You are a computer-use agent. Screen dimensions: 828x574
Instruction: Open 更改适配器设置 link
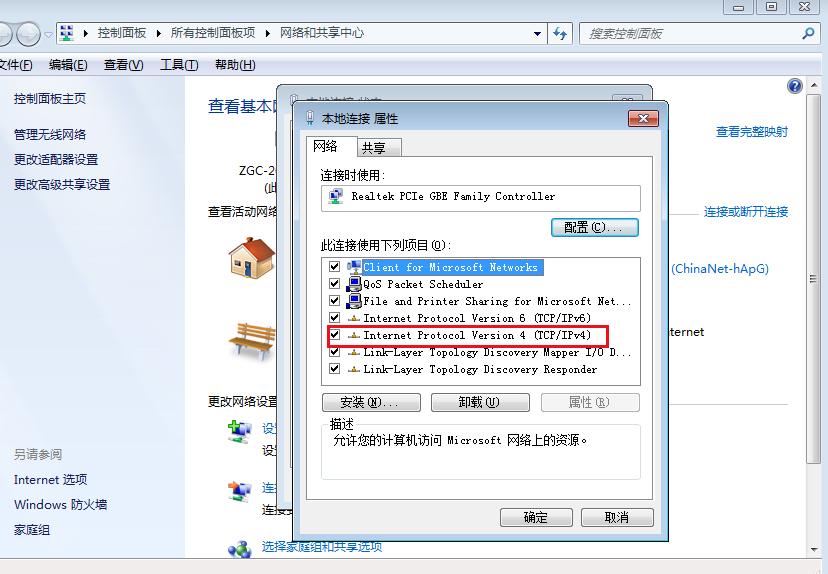pyautogui.click(x=56, y=159)
